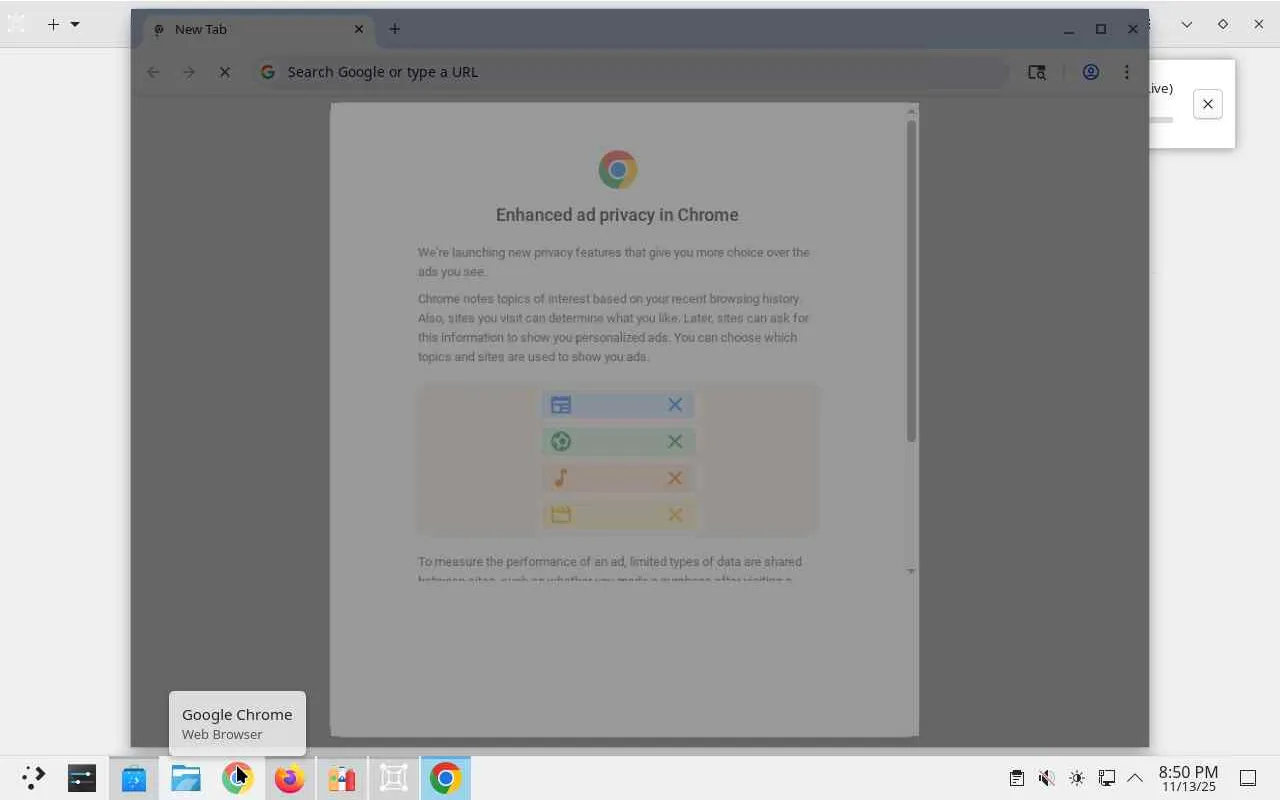Minimize the background window with its chevron

(x=1187, y=24)
